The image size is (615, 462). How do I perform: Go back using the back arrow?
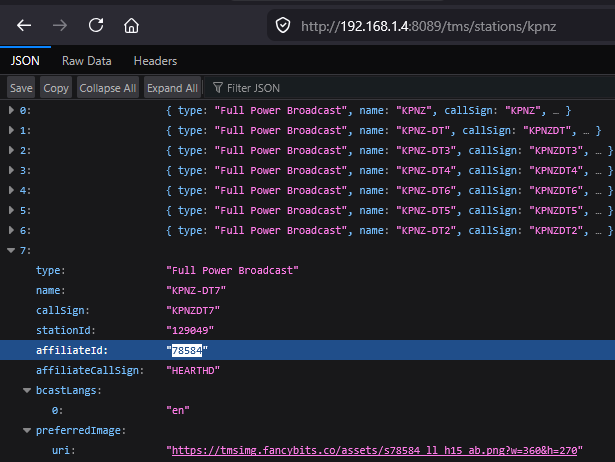tap(24, 26)
